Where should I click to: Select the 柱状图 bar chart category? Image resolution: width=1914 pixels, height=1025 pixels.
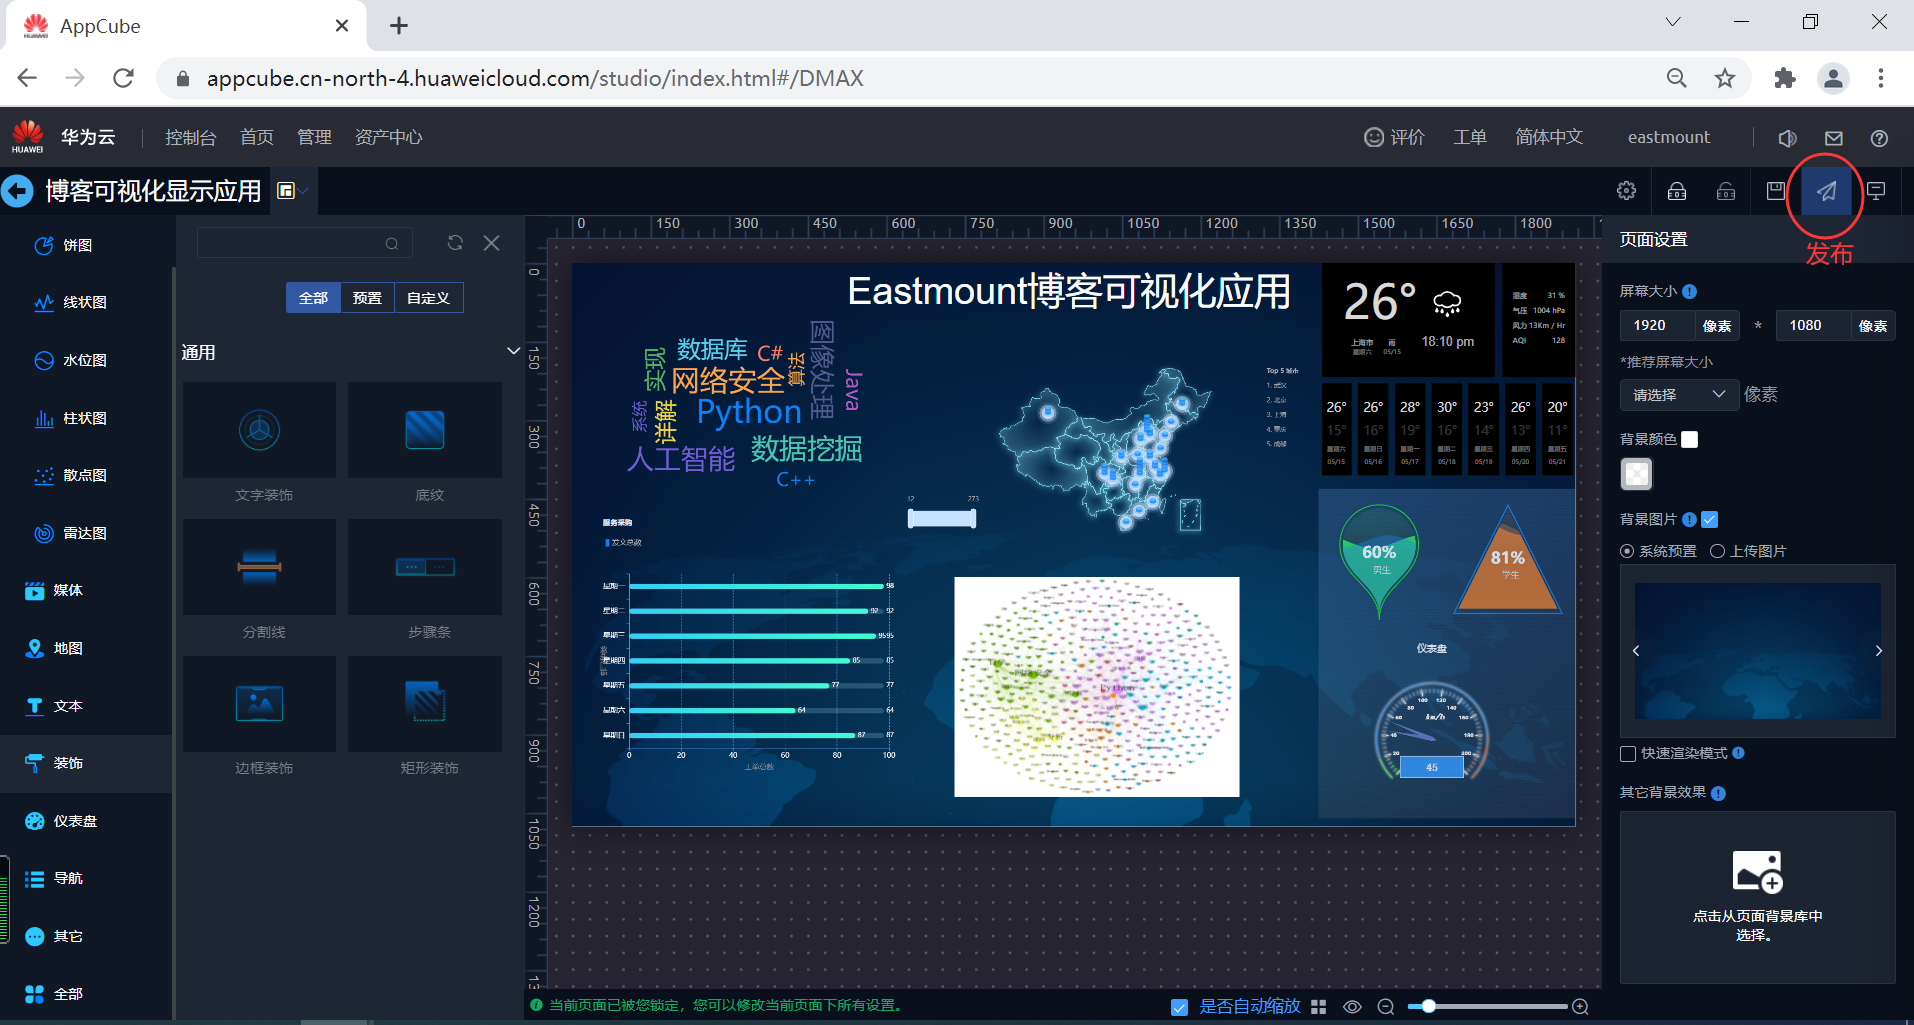(70, 418)
